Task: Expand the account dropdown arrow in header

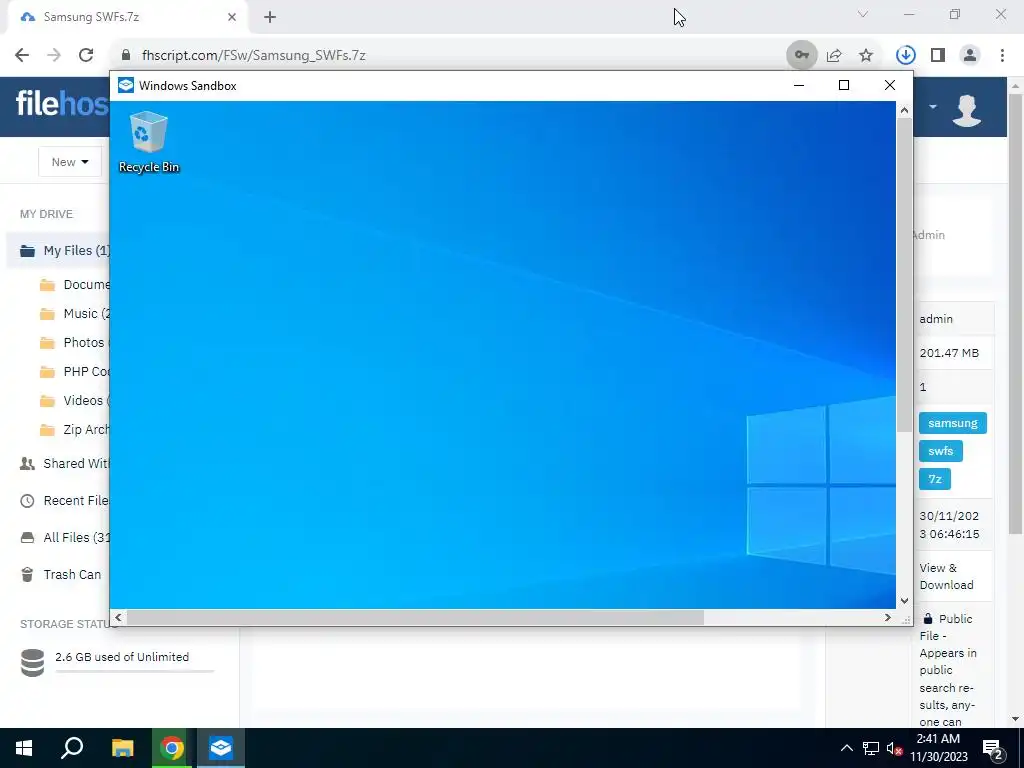Action: (933, 106)
